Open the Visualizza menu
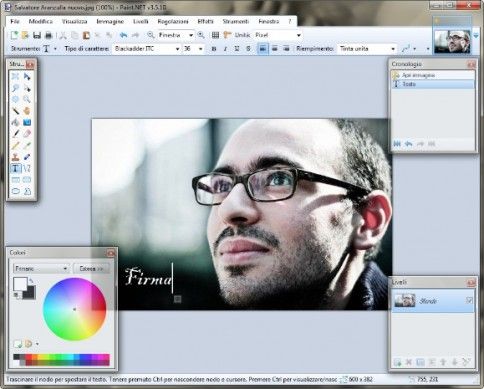Image resolution: width=484 pixels, height=389 pixels. 74,21
